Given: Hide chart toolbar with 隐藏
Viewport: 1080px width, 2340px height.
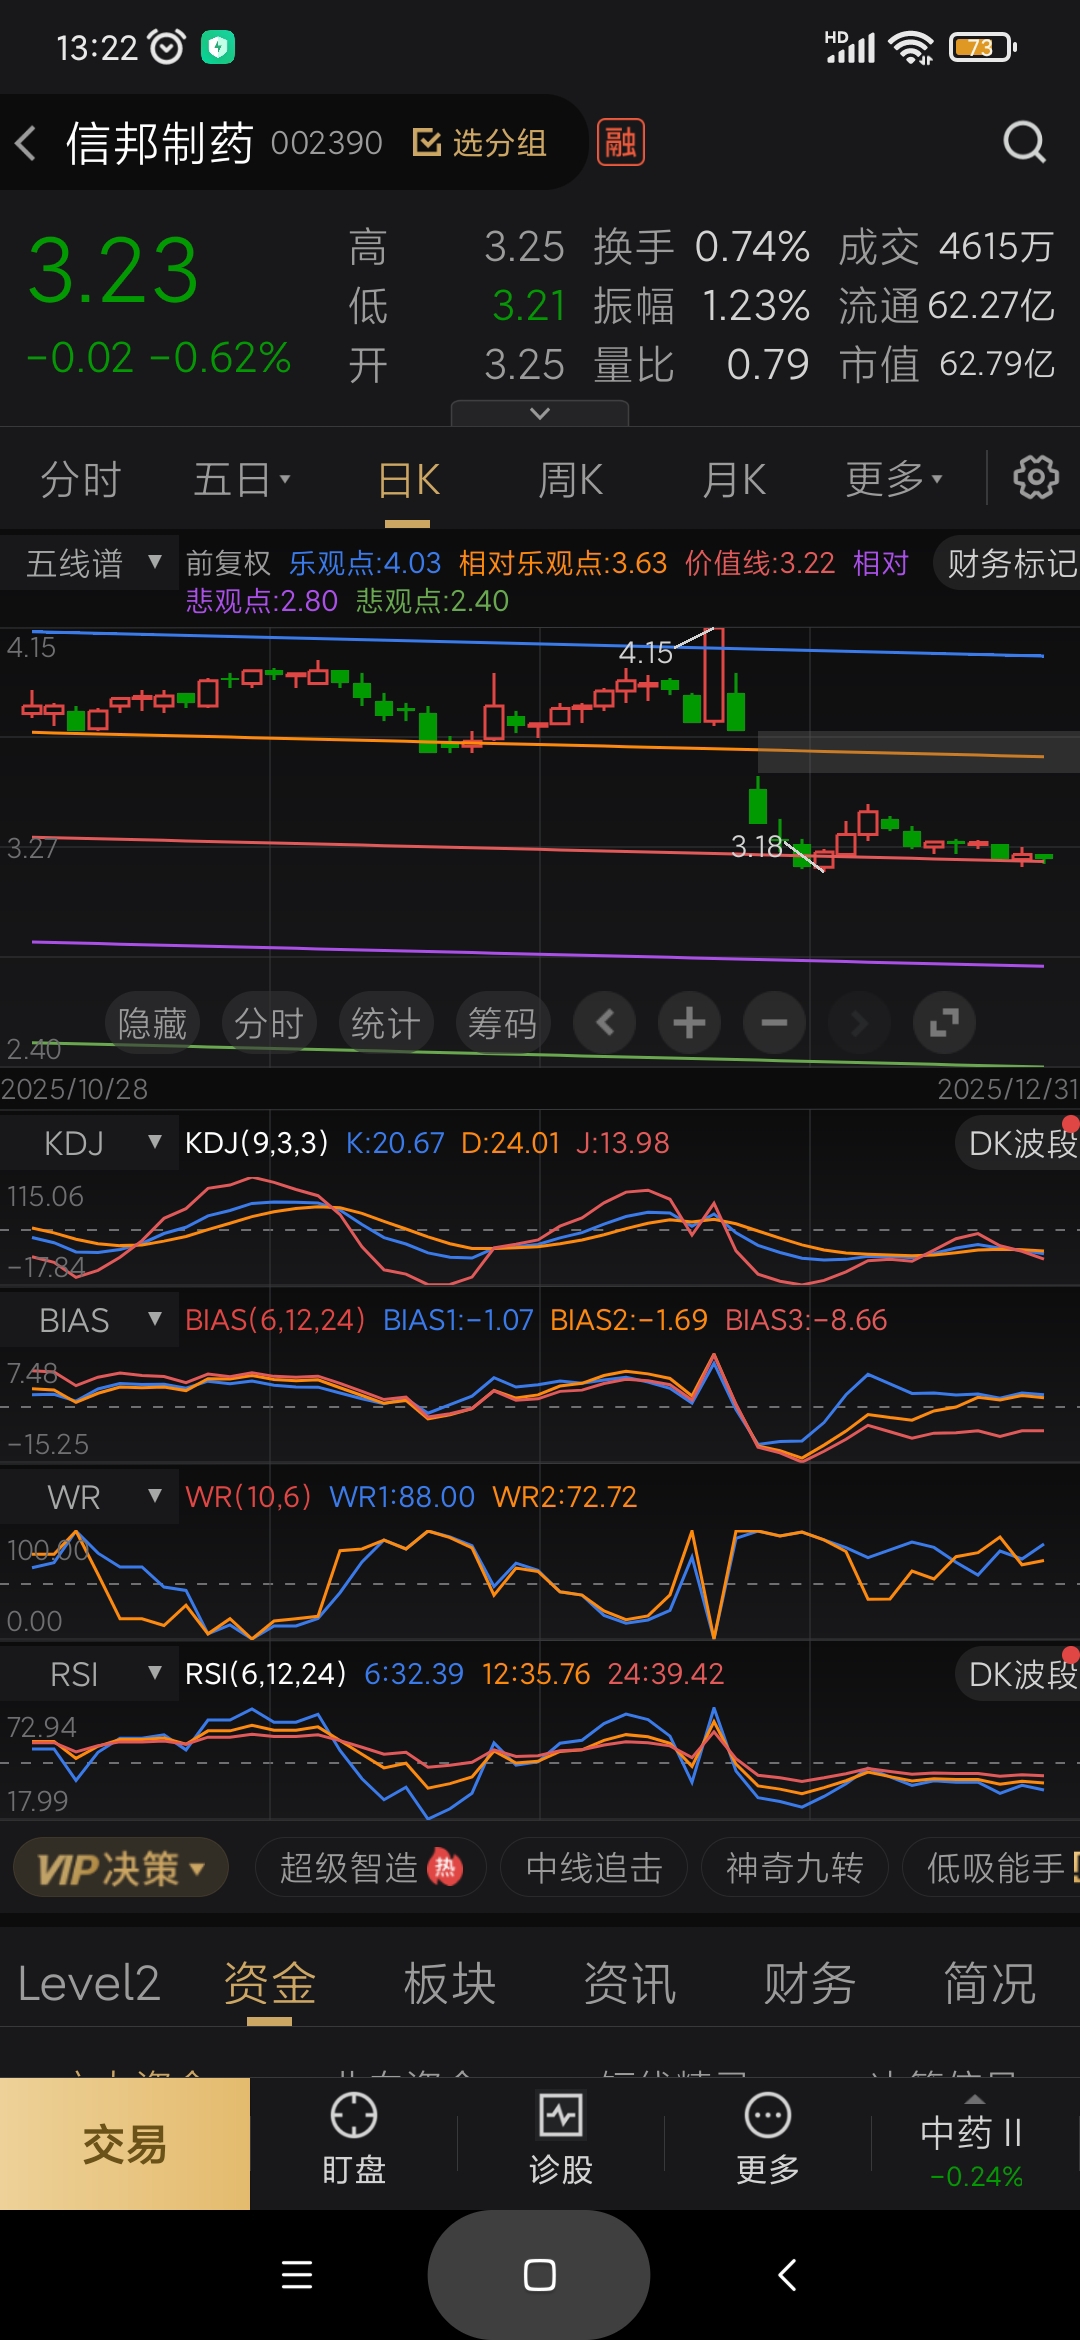Looking at the screenshot, I should [152, 1023].
